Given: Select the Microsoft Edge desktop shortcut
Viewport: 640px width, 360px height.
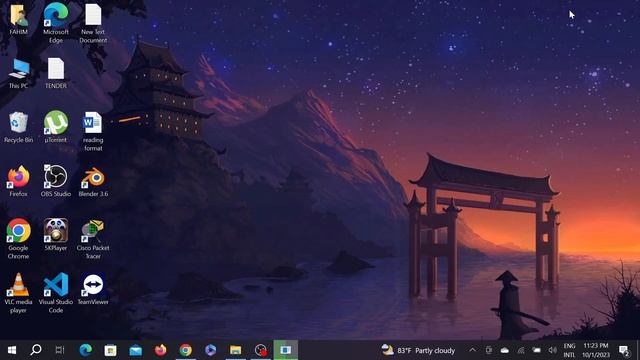Looking at the screenshot, I should 56,22.
